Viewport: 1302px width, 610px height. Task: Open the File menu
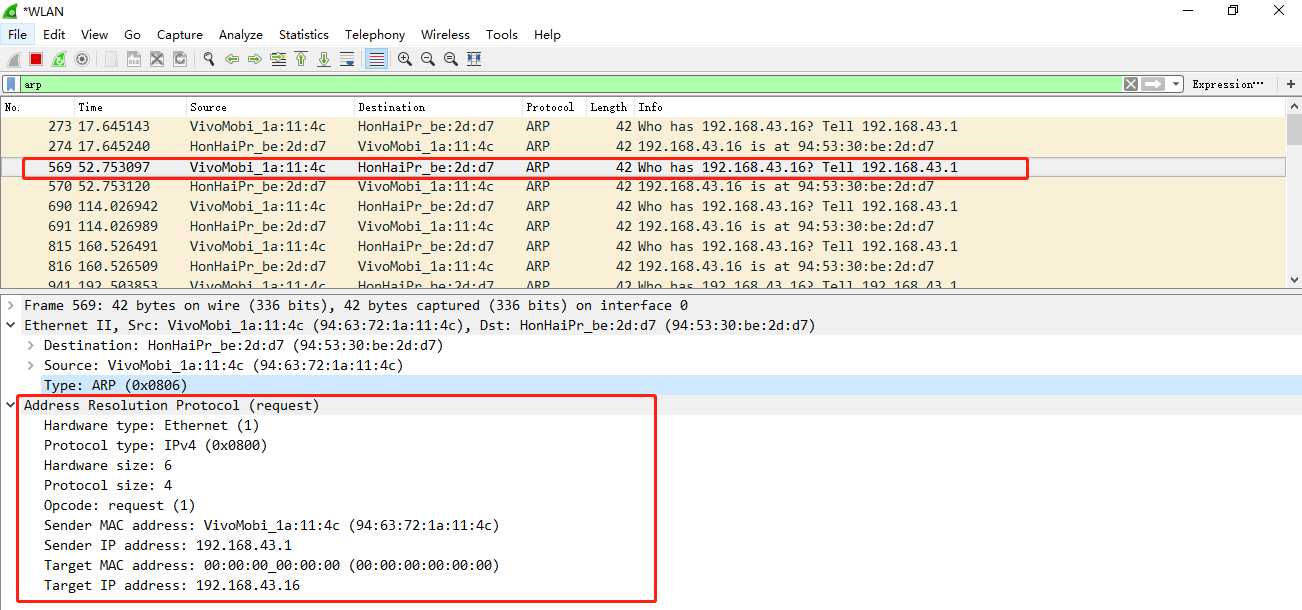point(17,34)
